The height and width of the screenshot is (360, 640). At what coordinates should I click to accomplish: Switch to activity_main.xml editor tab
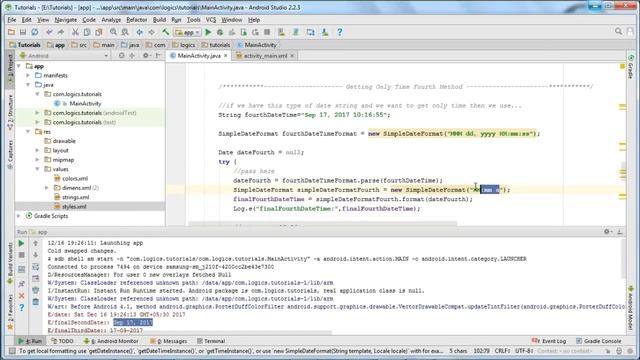pos(265,56)
